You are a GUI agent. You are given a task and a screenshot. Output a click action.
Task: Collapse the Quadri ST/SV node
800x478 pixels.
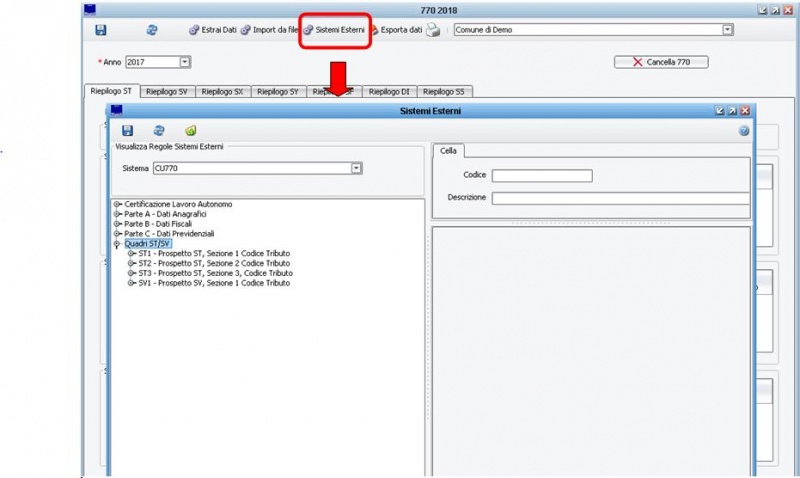(117, 244)
